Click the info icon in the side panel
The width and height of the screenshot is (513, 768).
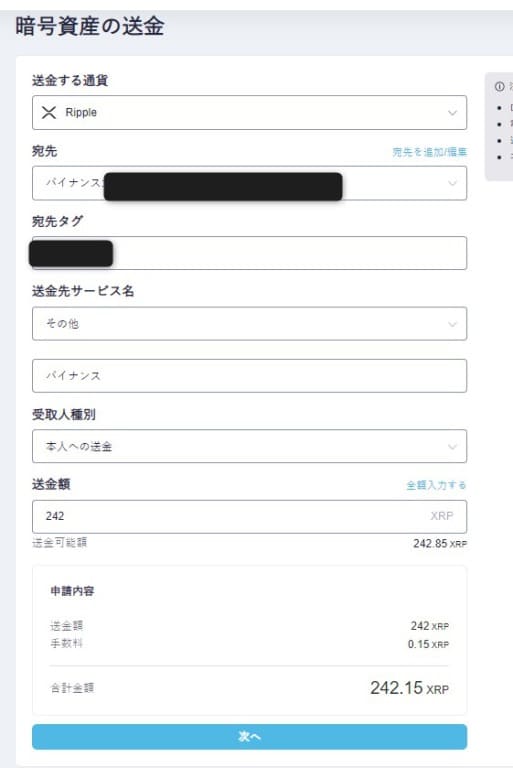[x=499, y=87]
